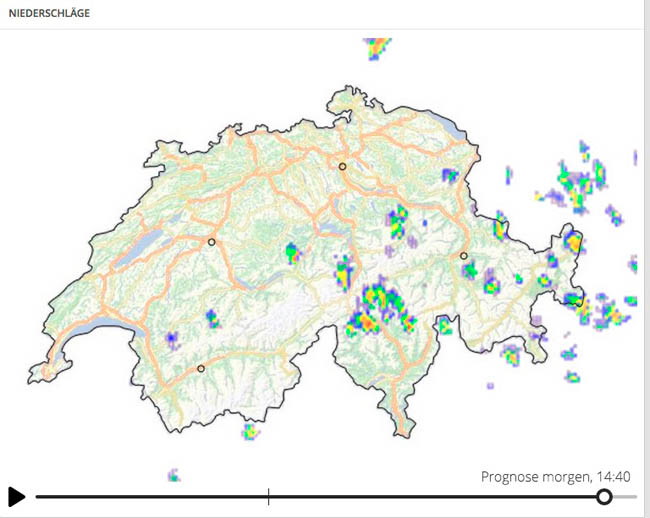The height and width of the screenshot is (518, 650).
Task: Click the rain cell north of Schaffhausen
Action: tap(377, 48)
